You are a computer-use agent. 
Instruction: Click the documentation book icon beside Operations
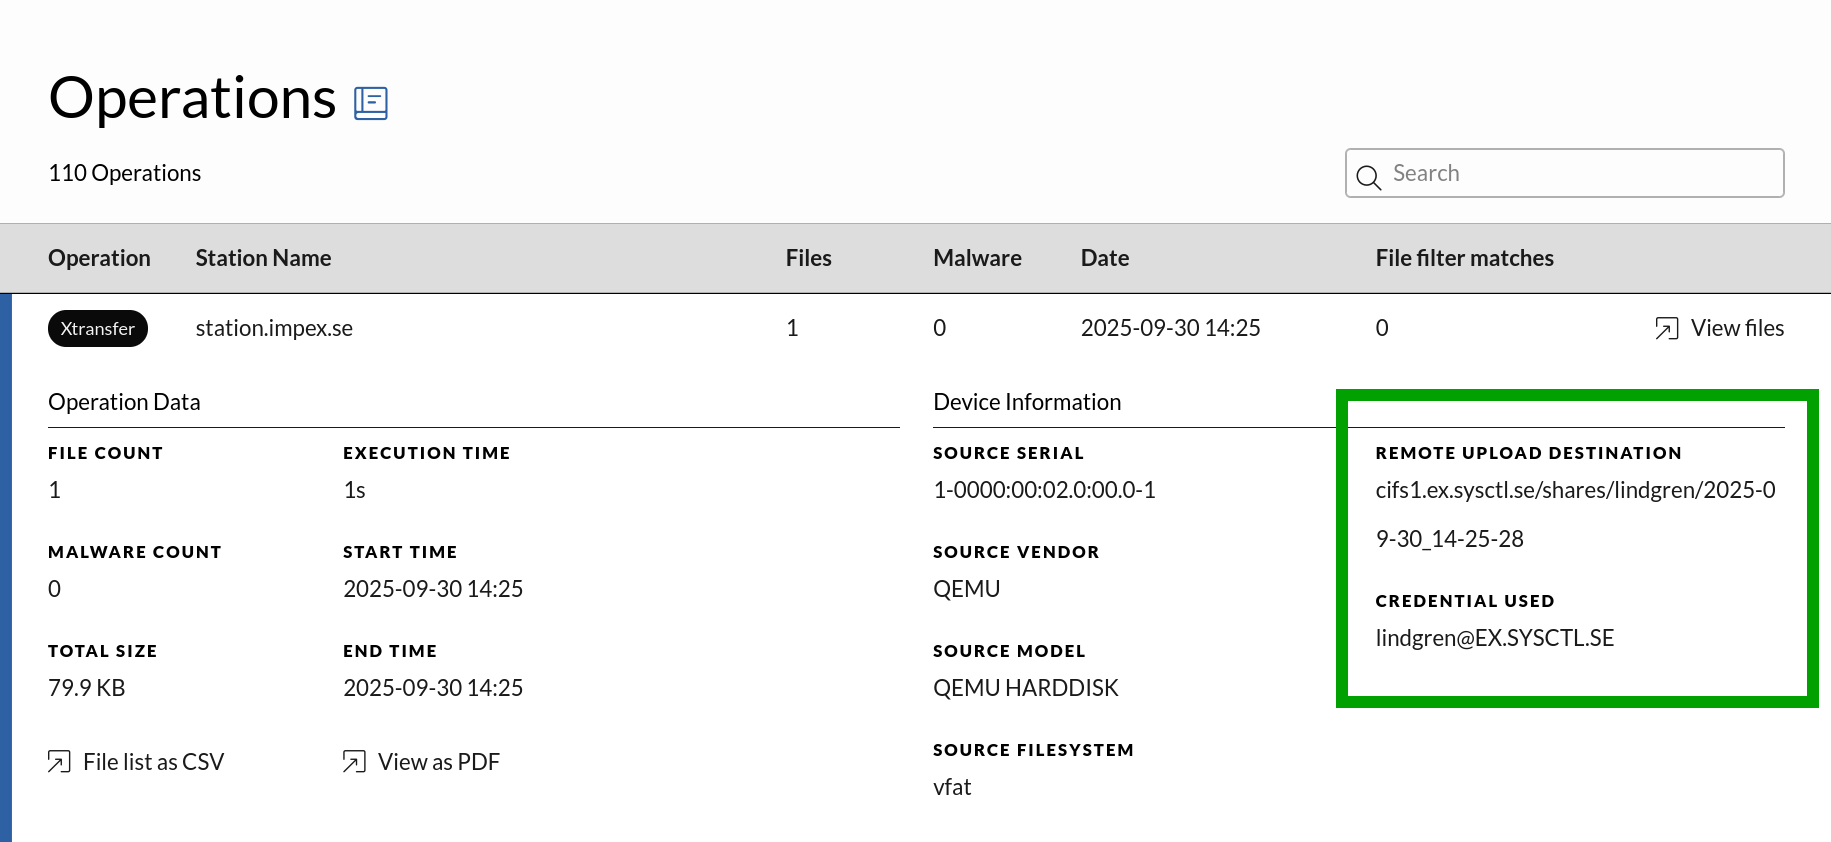[370, 103]
